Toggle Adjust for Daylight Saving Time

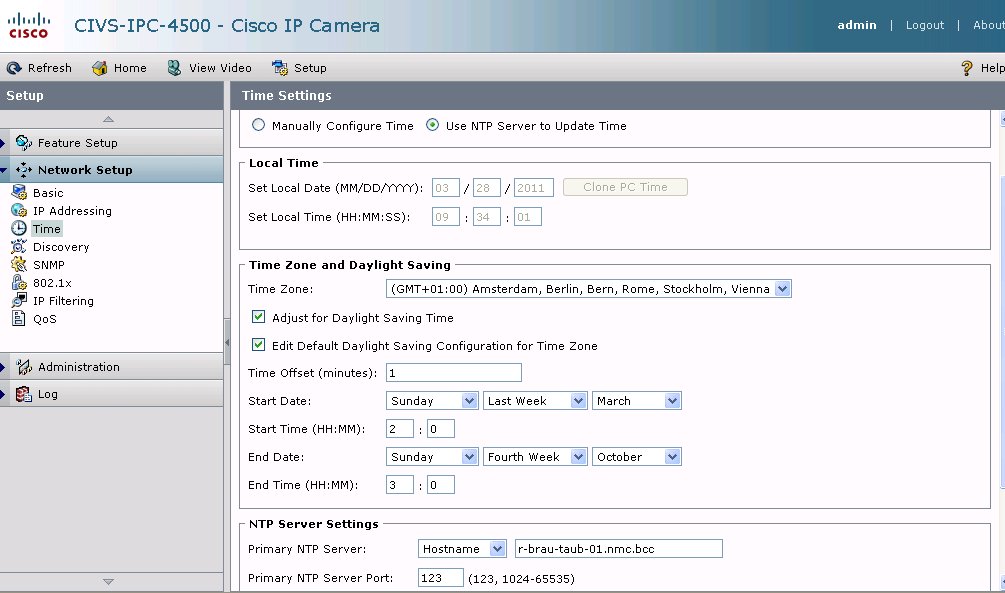258,316
